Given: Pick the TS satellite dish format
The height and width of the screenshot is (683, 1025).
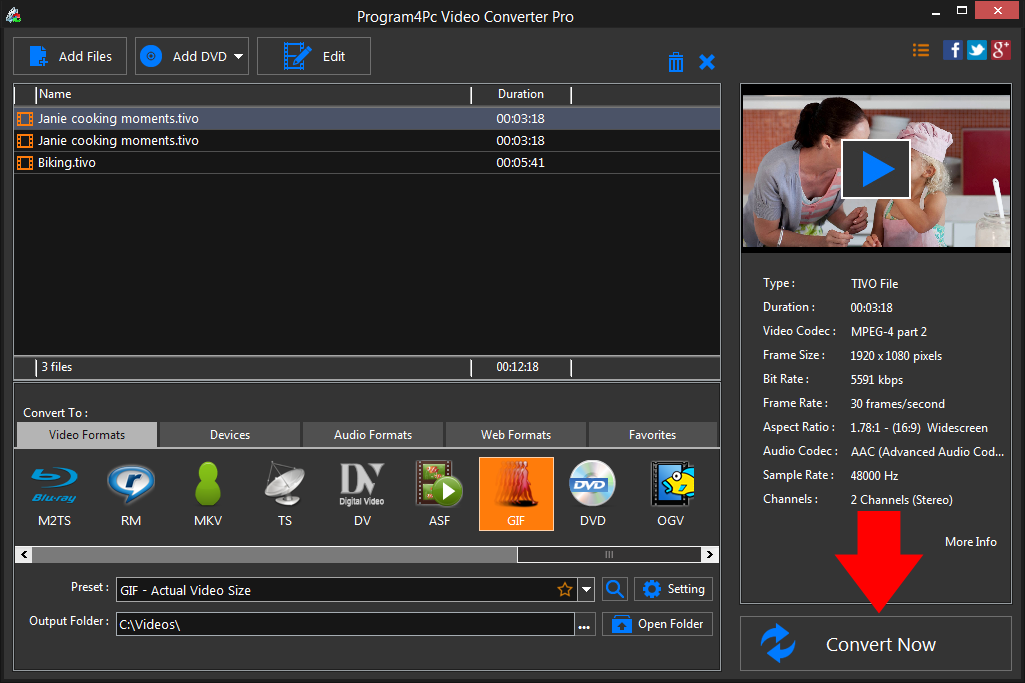Looking at the screenshot, I should (x=285, y=493).
